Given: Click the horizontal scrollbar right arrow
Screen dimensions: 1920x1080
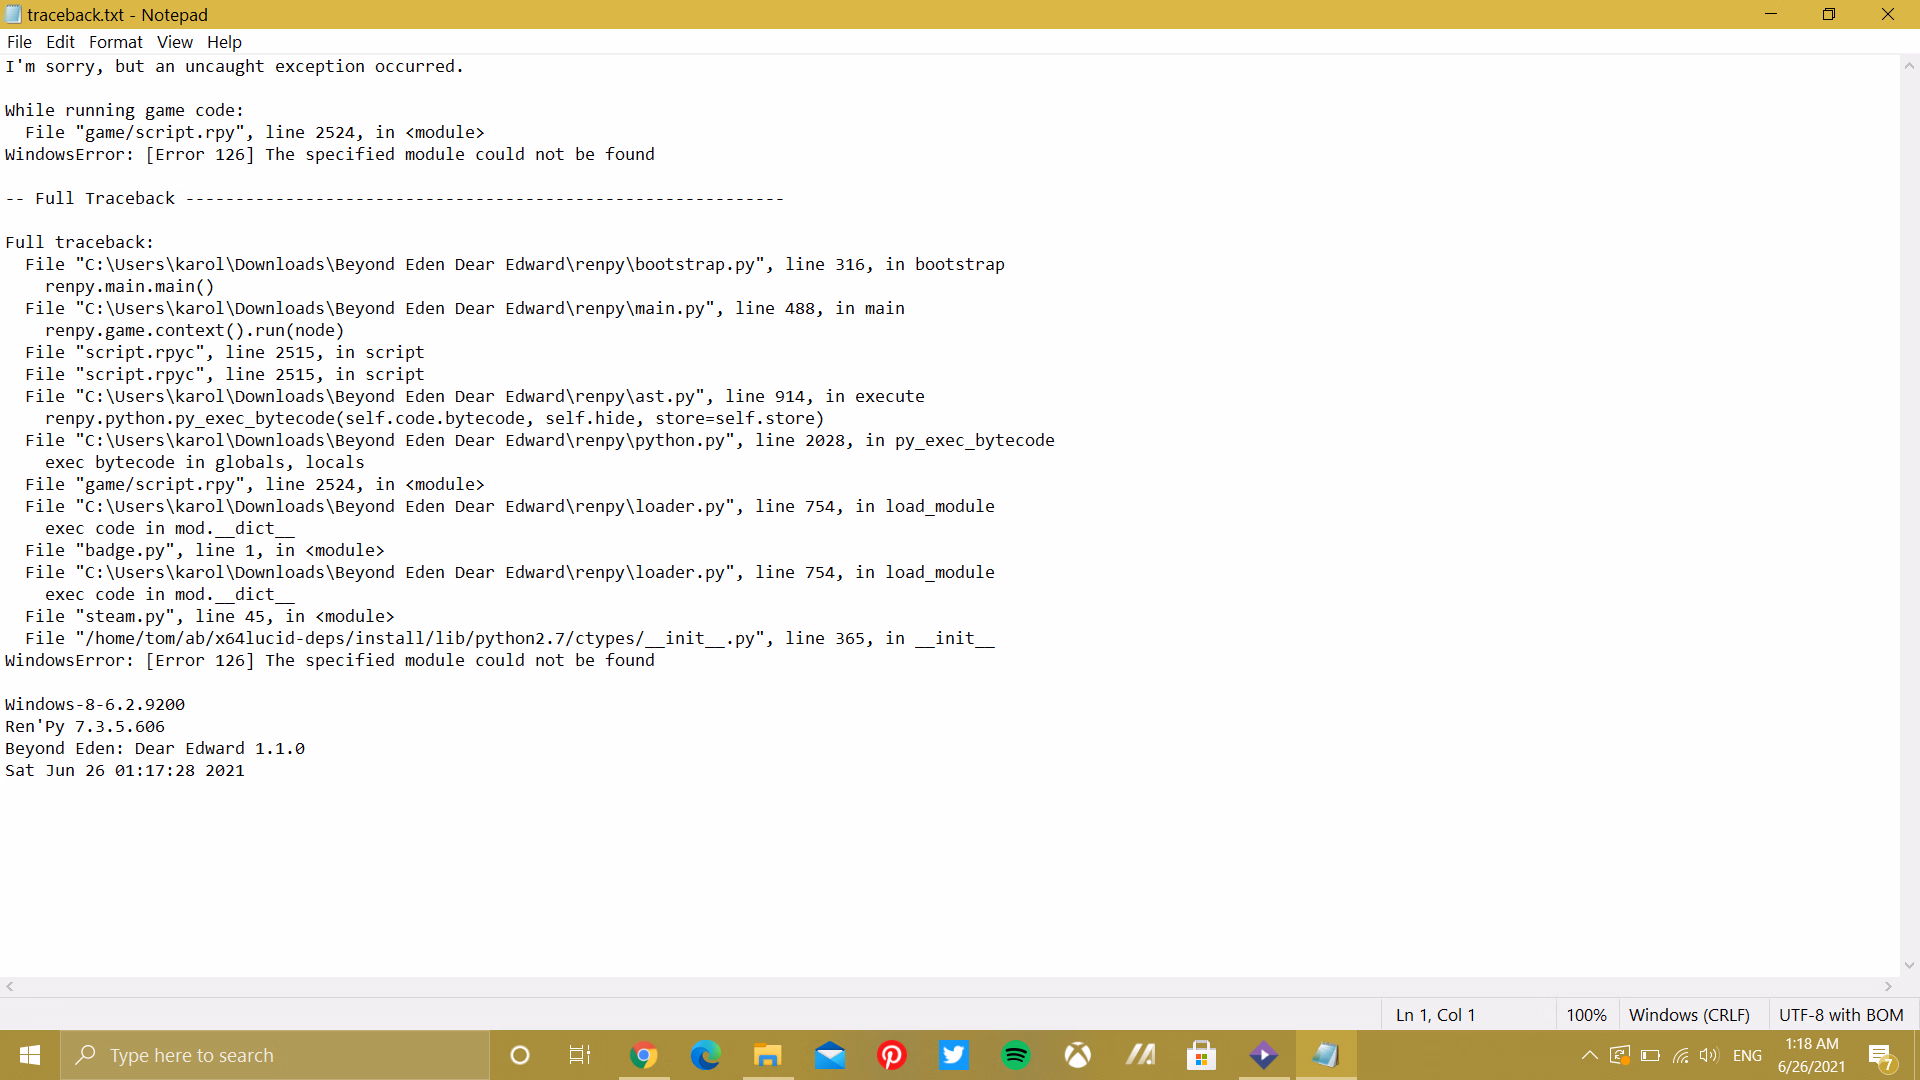Looking at the screenshot, I should click(x=1888, y=986).
